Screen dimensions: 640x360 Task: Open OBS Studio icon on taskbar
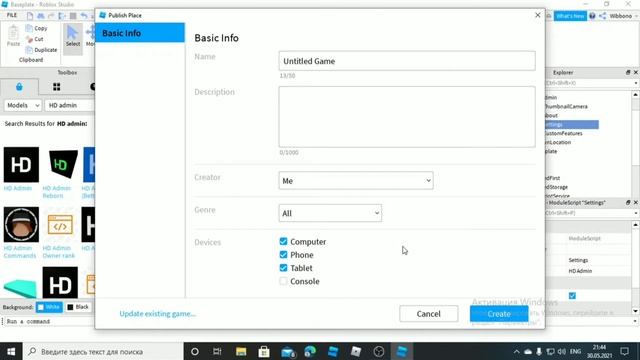click(379, 351)
